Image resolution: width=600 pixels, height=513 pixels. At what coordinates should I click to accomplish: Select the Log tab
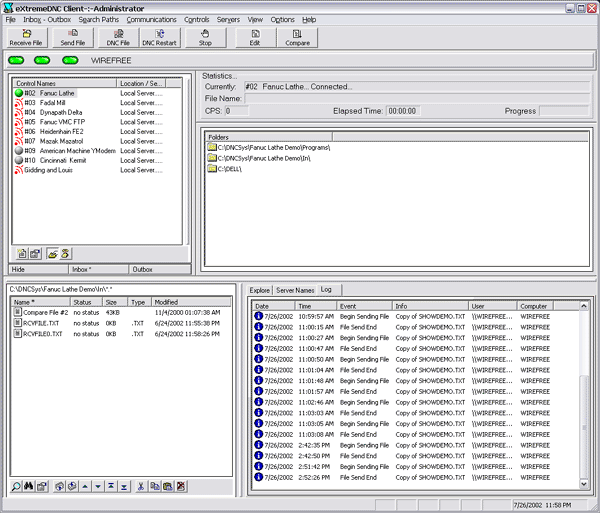[329, 290]
